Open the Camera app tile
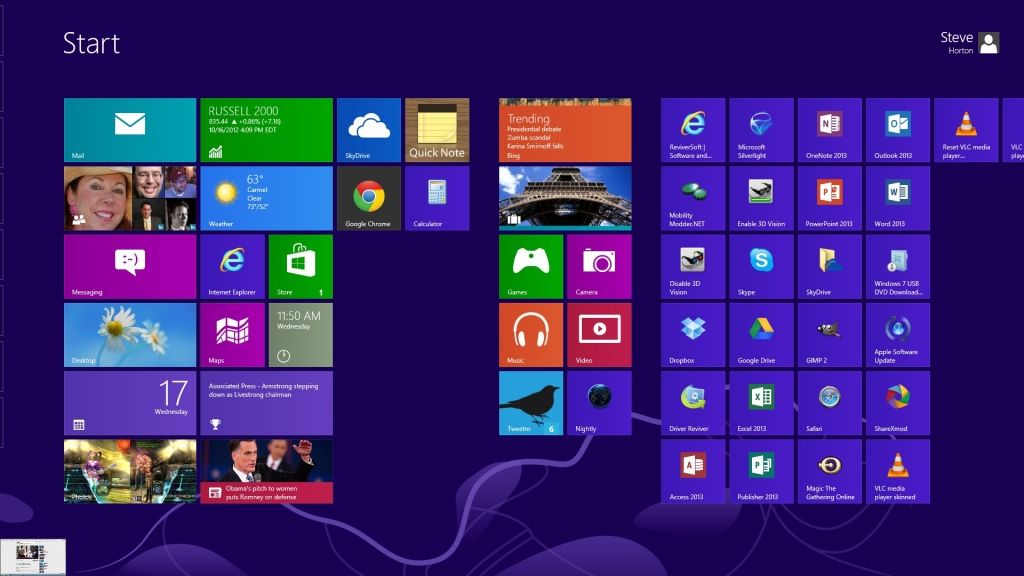The image size is (1024, 576). 599,266
